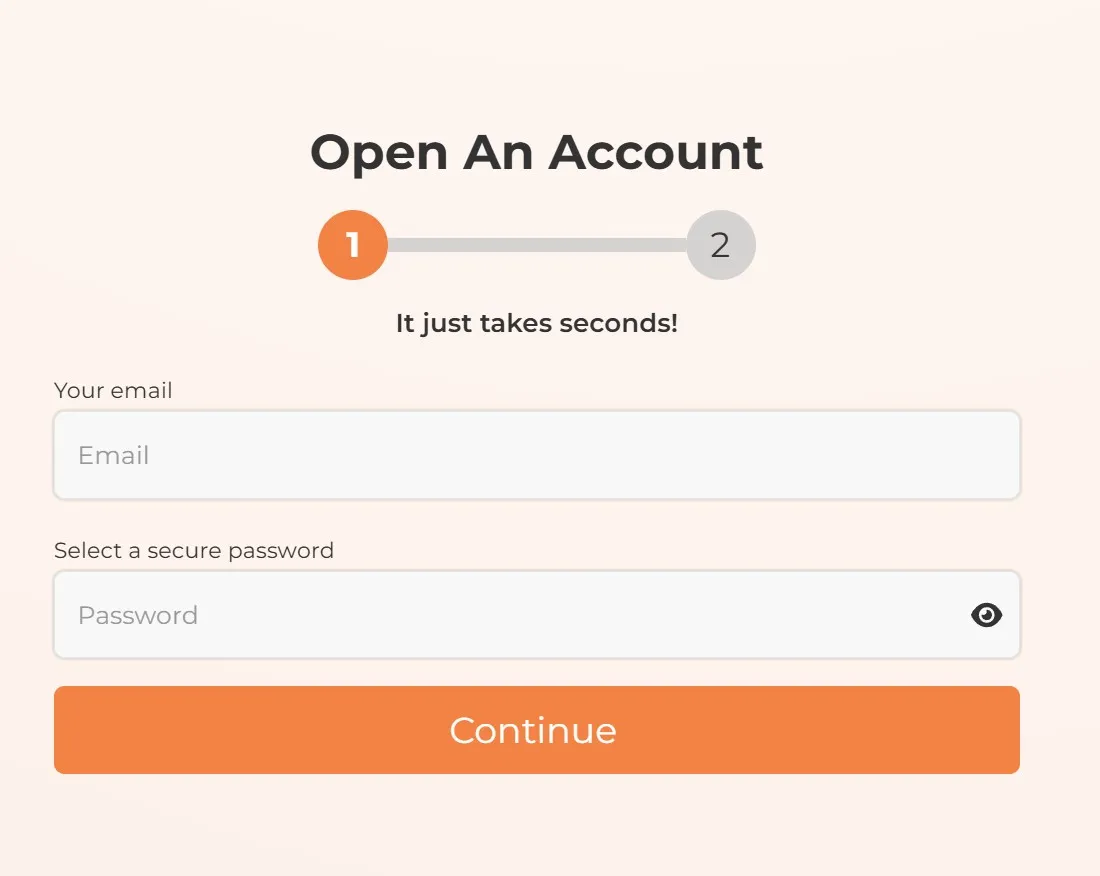Jump to the step 2 indicator
Screen dimensions: 1100x876
click(720, 245)
